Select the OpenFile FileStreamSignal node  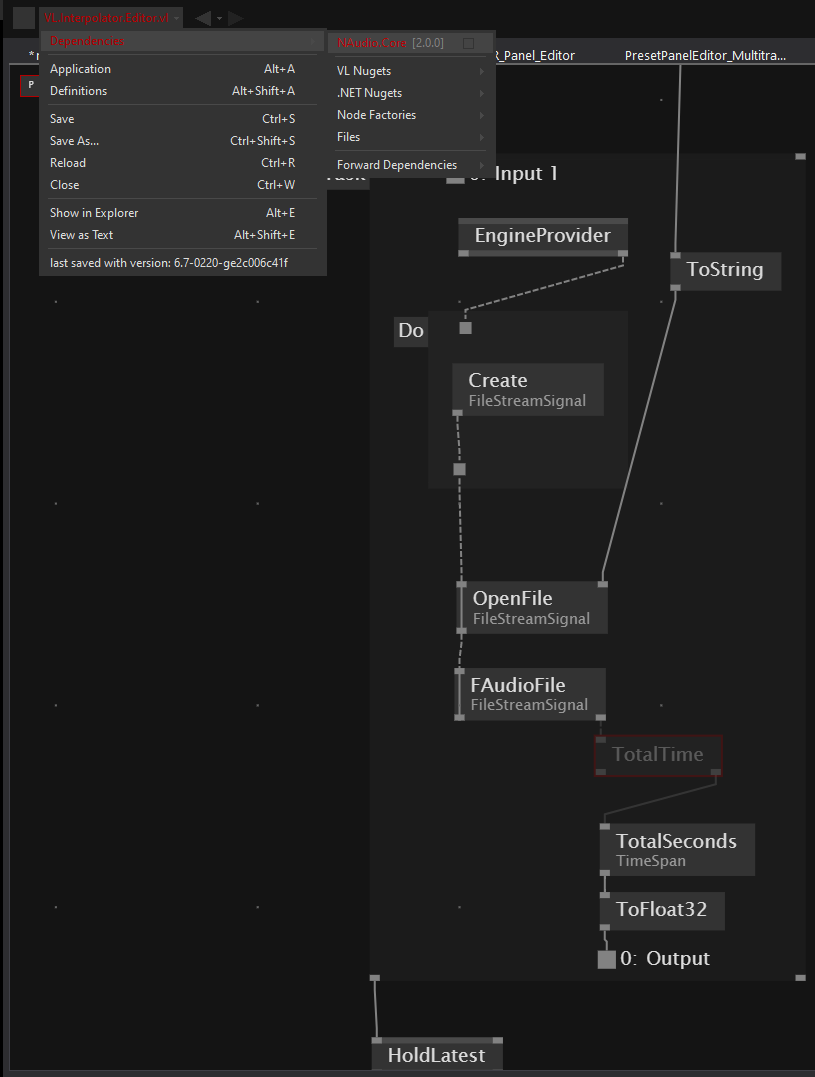tap(531, 607)
